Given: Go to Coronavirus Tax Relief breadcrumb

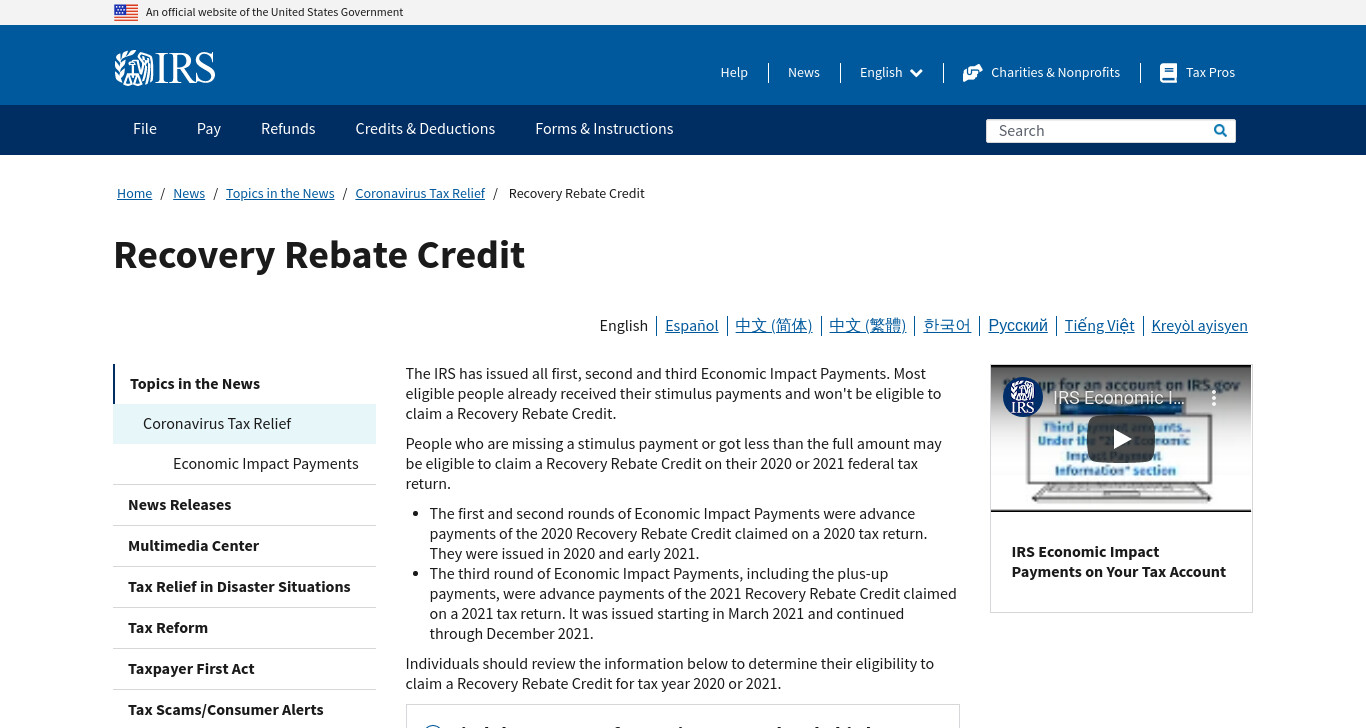Looking at the screenshot, I should [x=420, y=194].
